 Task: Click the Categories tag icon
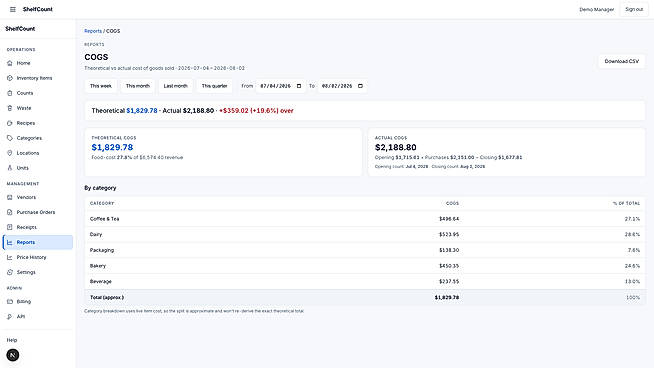coord(10,138)
